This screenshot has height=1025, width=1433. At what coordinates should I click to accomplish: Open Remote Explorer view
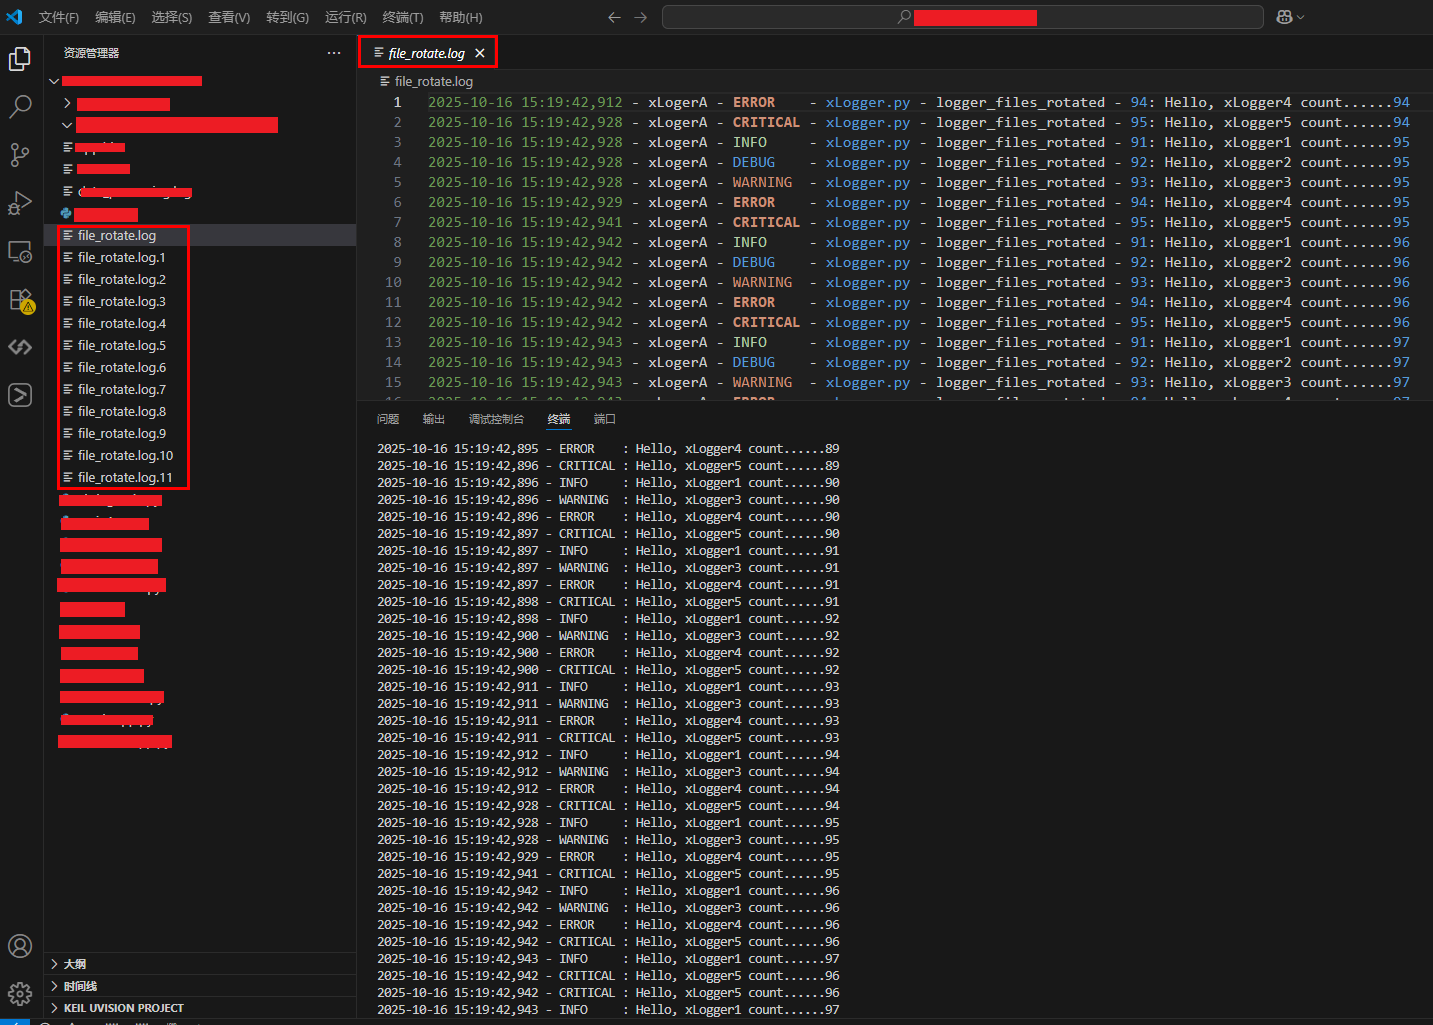click(20, 251)
